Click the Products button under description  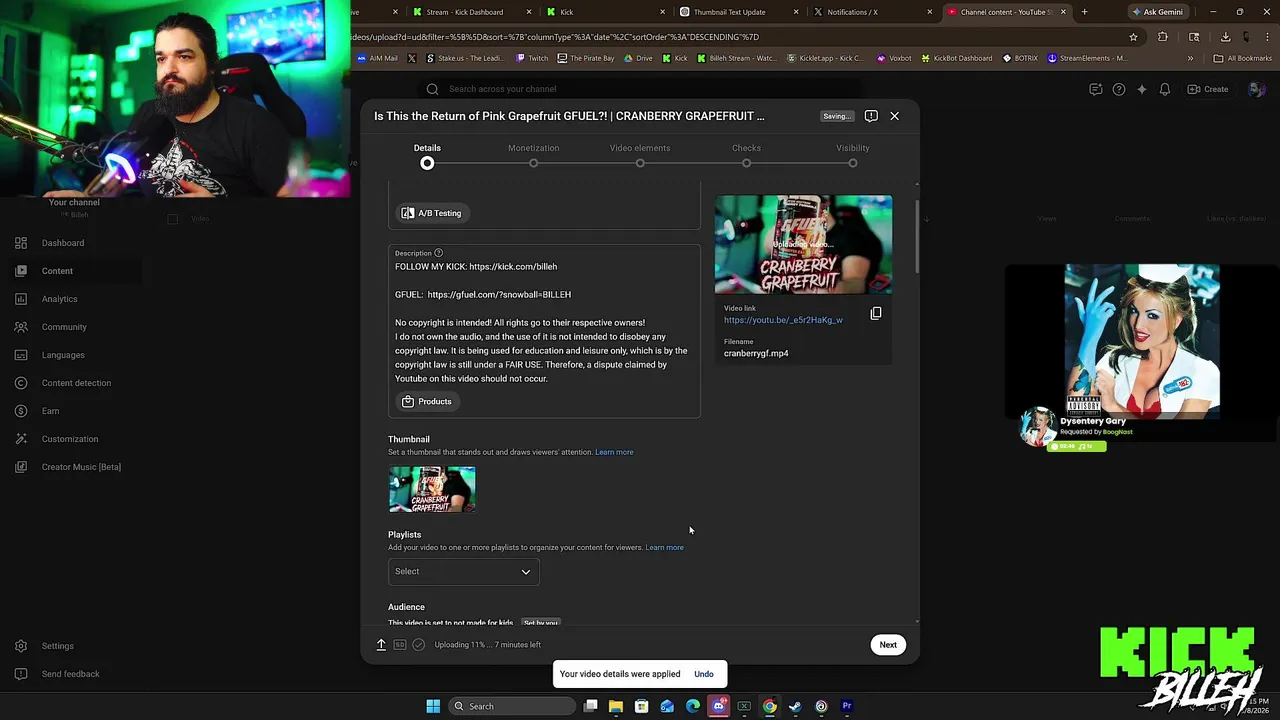427,401
